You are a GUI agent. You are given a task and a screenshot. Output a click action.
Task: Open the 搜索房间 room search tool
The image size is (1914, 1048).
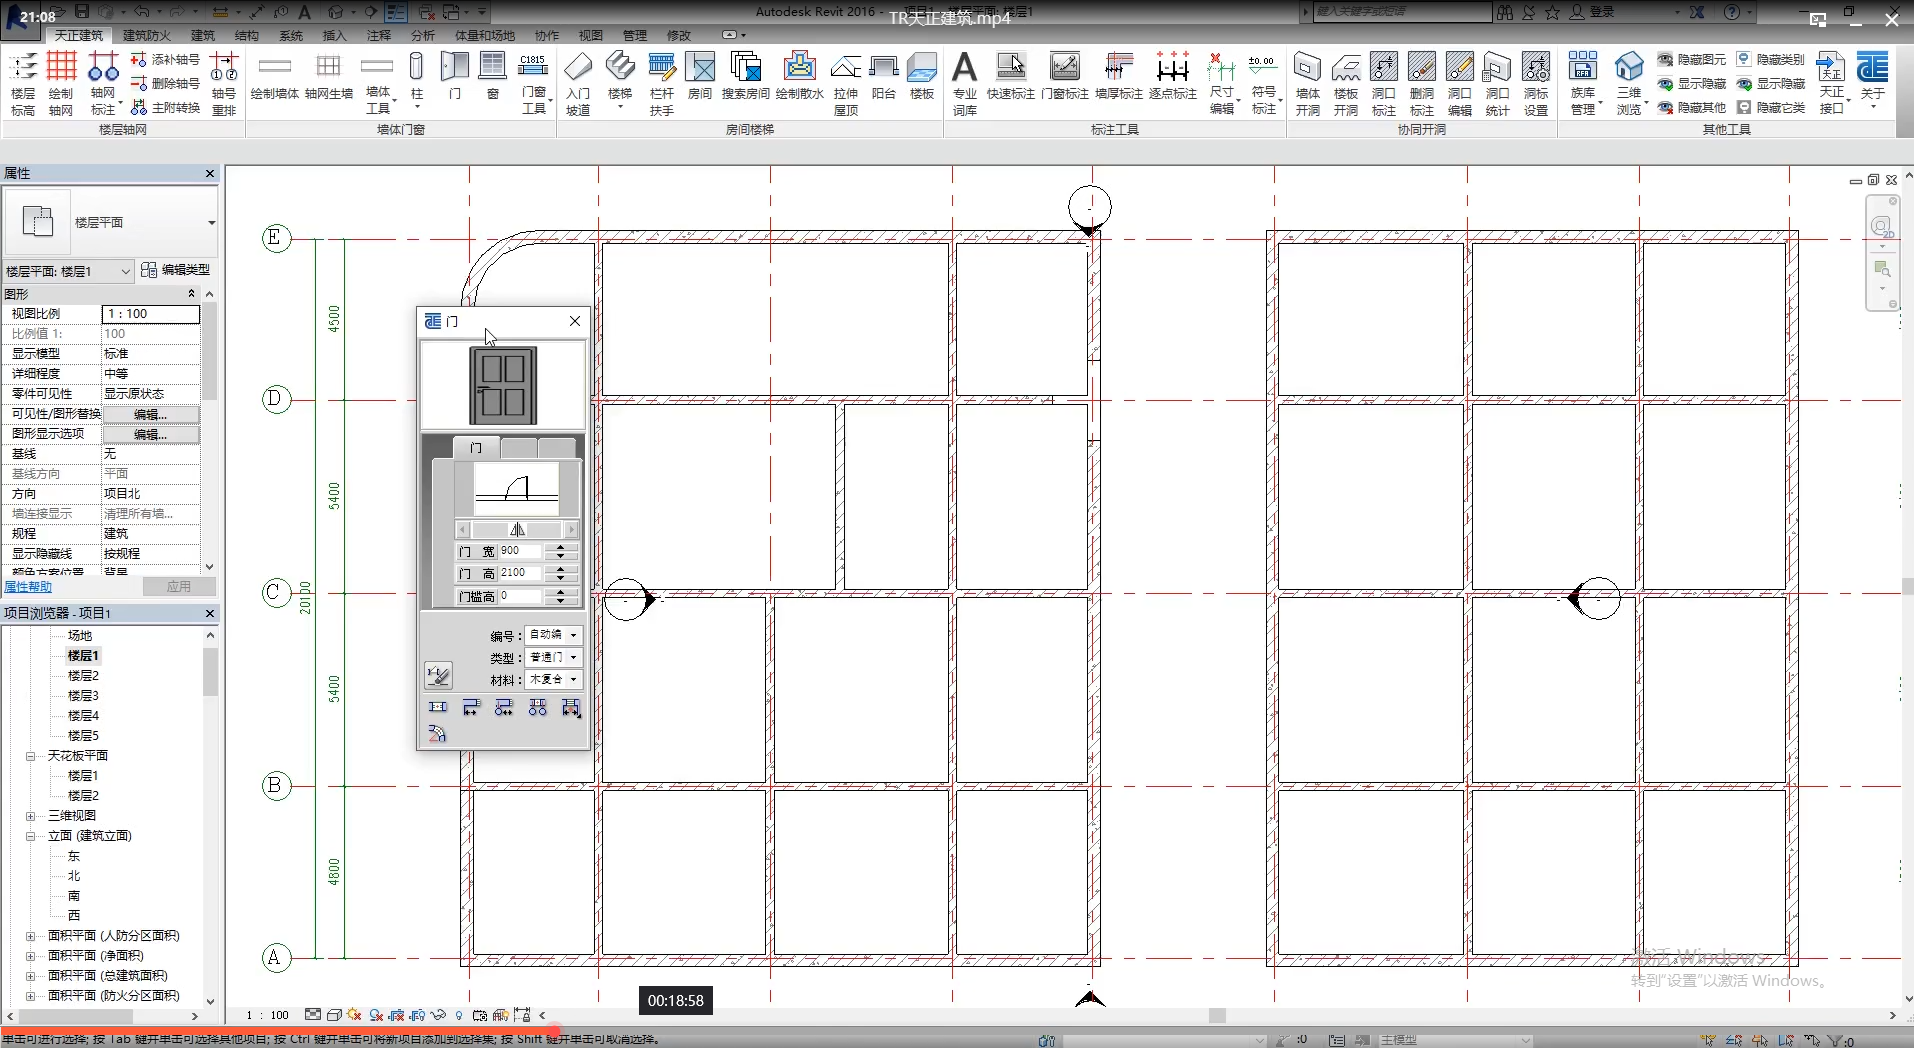point(745,78)
